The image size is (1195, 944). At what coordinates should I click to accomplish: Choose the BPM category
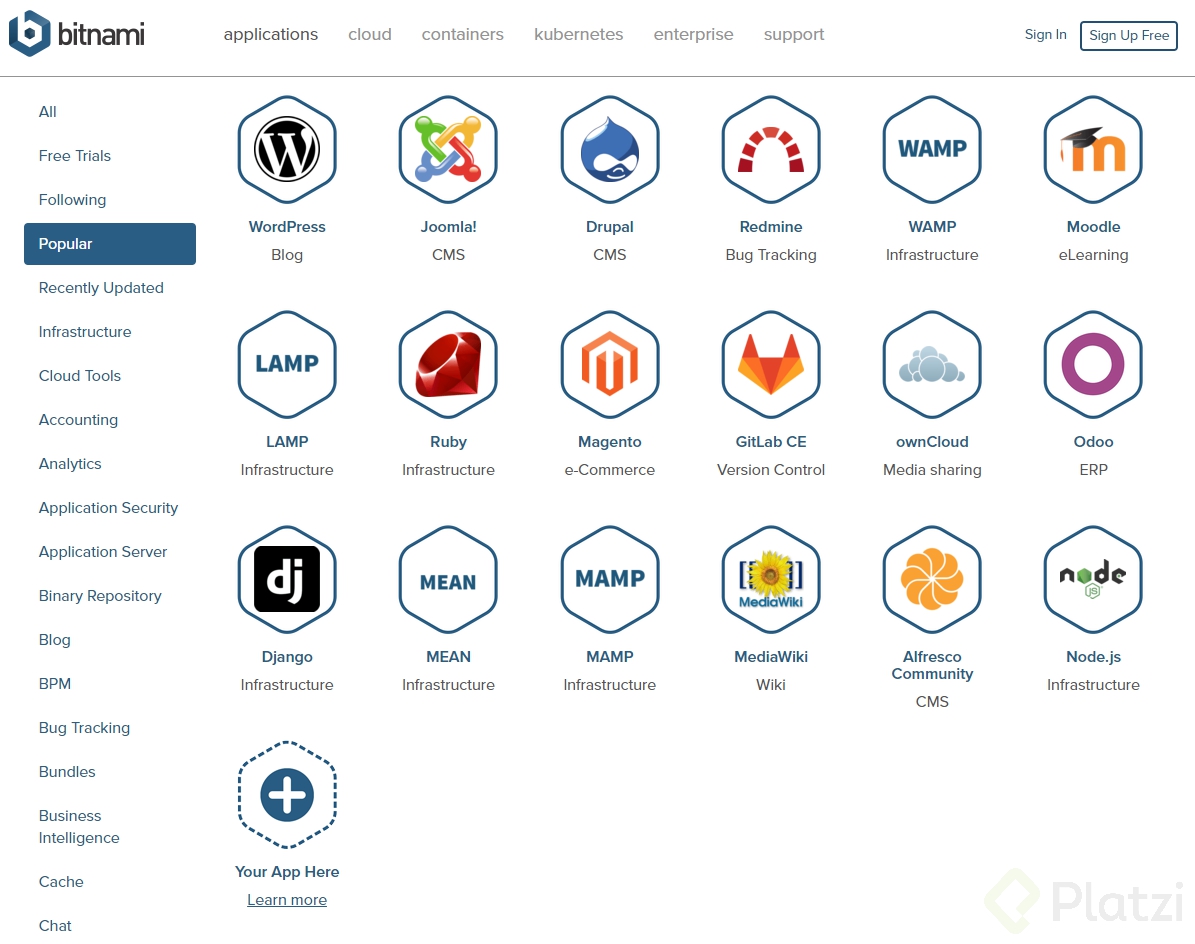[x=55, y=684]
